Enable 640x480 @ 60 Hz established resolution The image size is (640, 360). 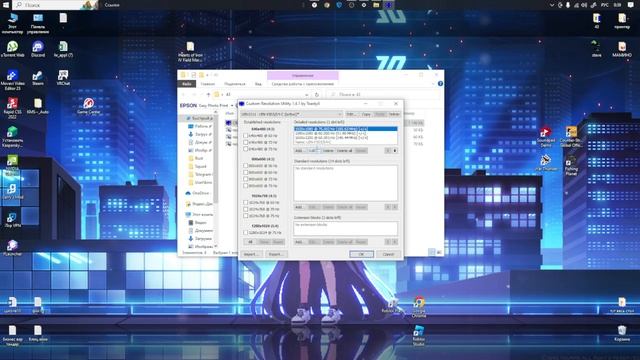[x=245, y=136]
